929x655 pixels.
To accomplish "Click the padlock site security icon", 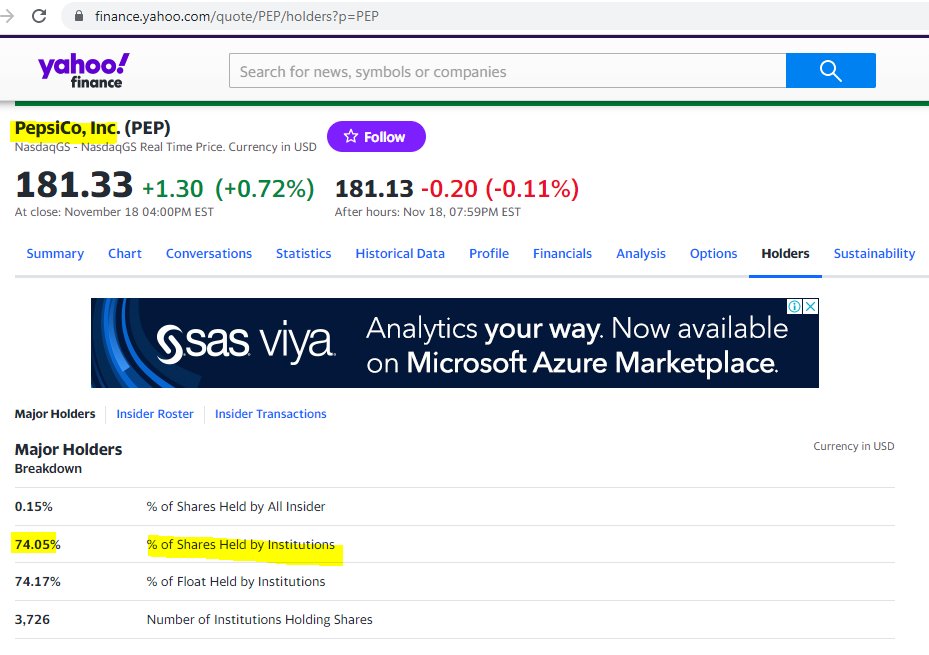I will coord(79,16).
